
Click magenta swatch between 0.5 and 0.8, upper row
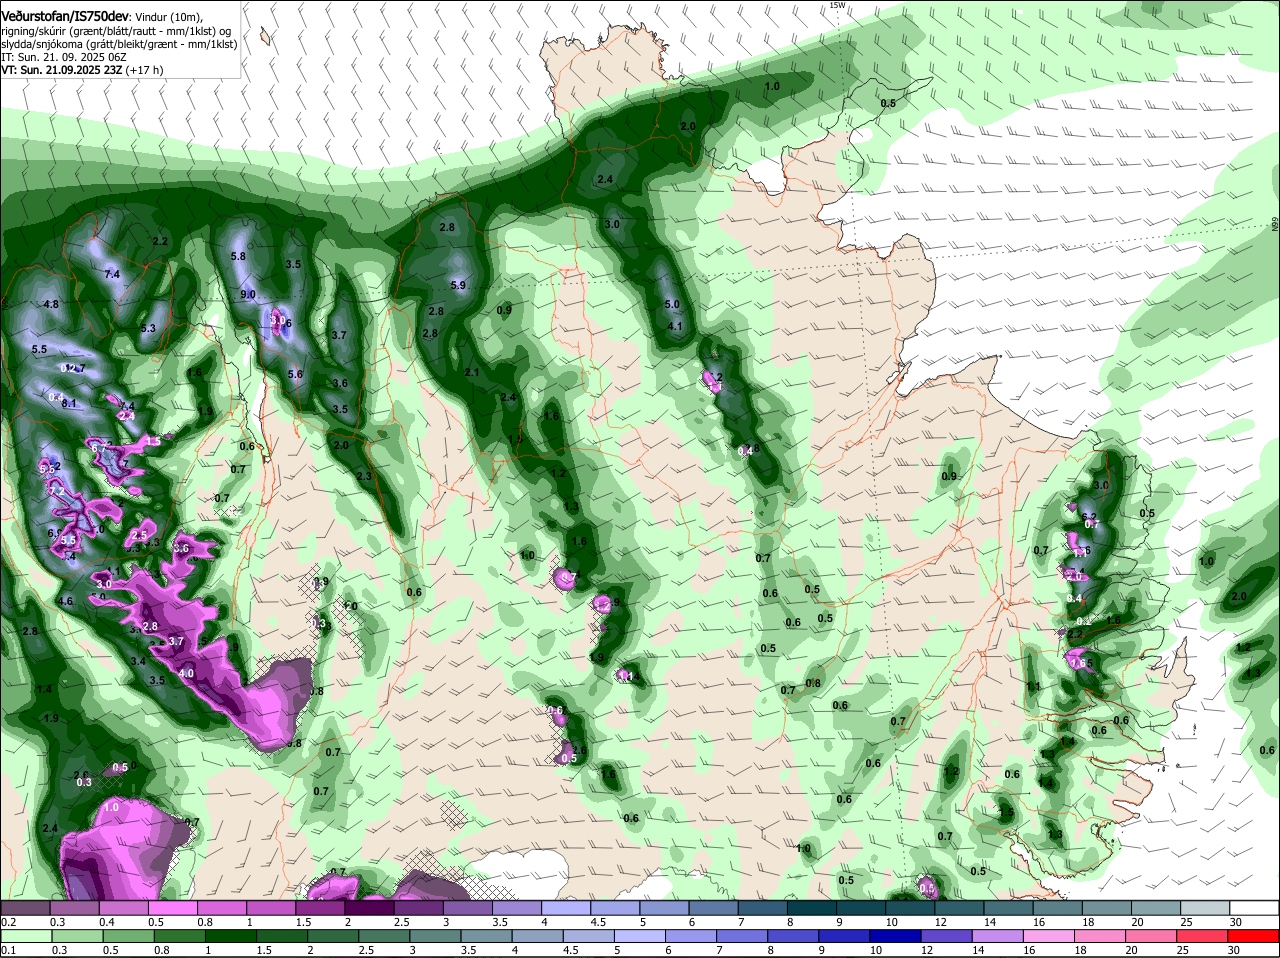point(172,907)
